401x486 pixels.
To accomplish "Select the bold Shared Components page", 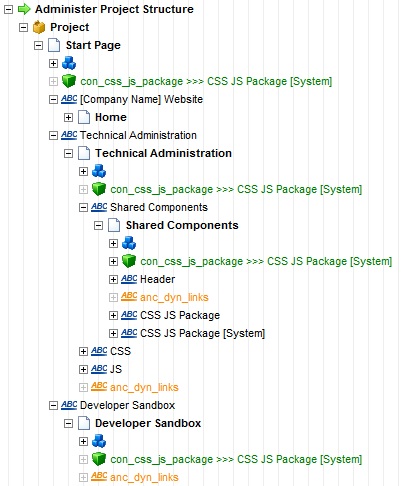I will click(x=182, y=225).
